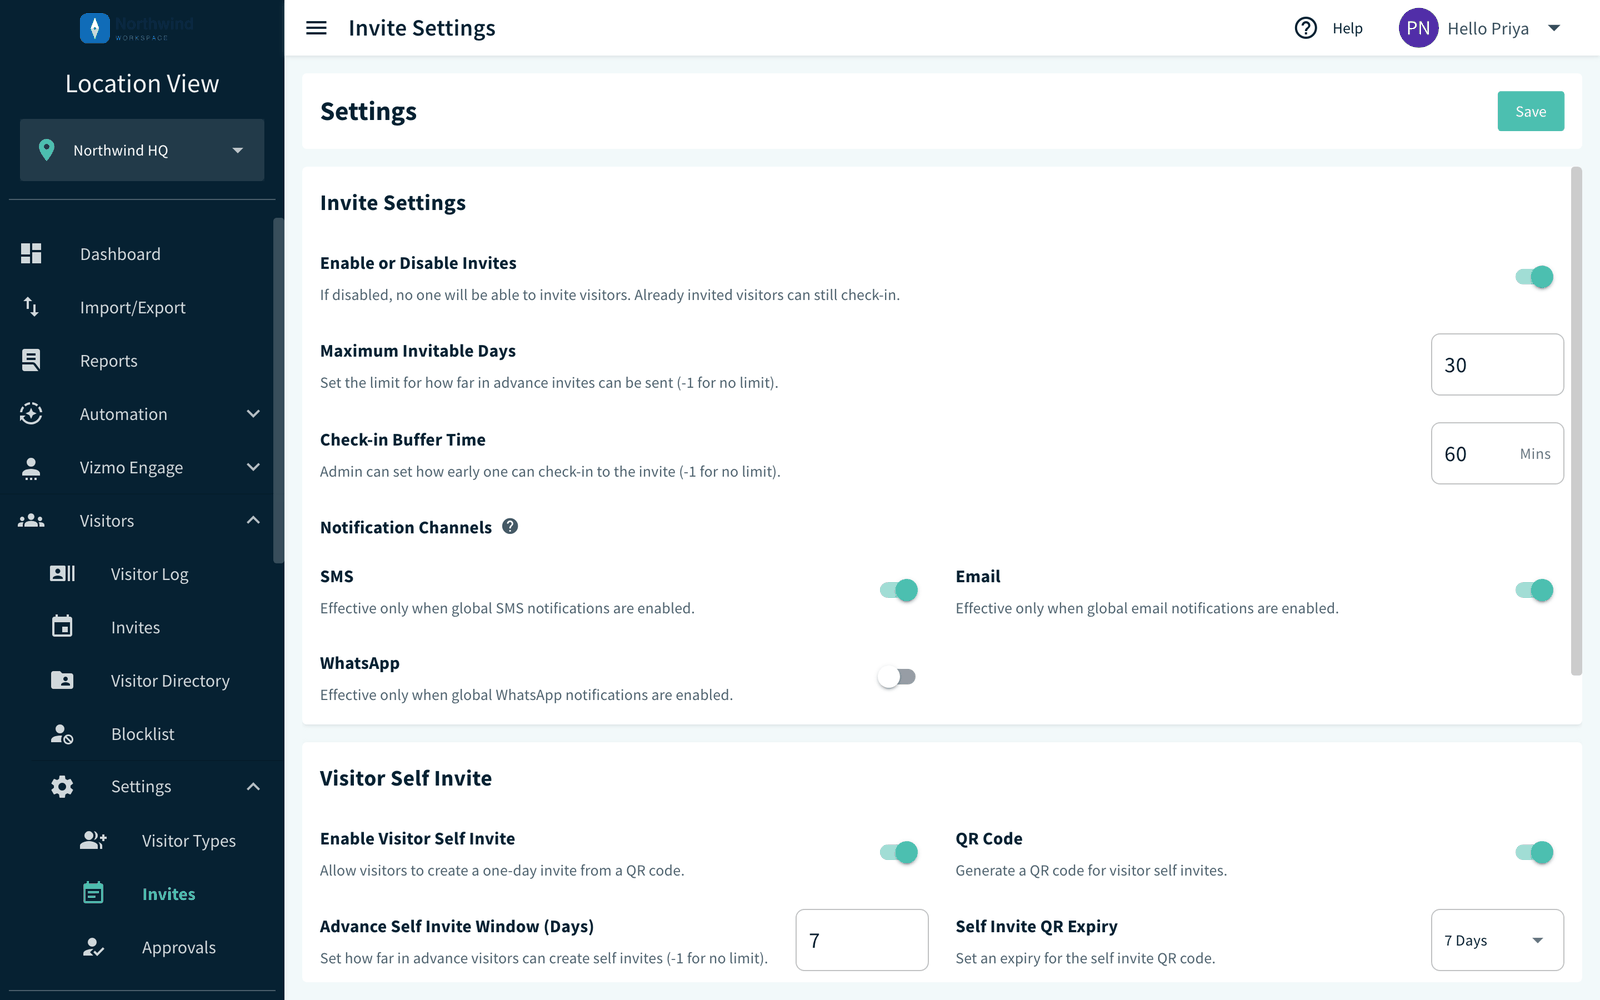Open Self Invite QR Expiry dropdown
The height and width of the screenshot is (1000, 1600).
1497,940
